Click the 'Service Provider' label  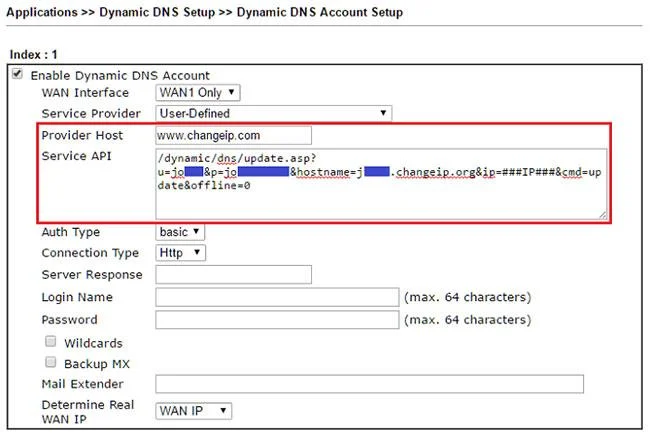pyautogui.click(x=91, y=113)
